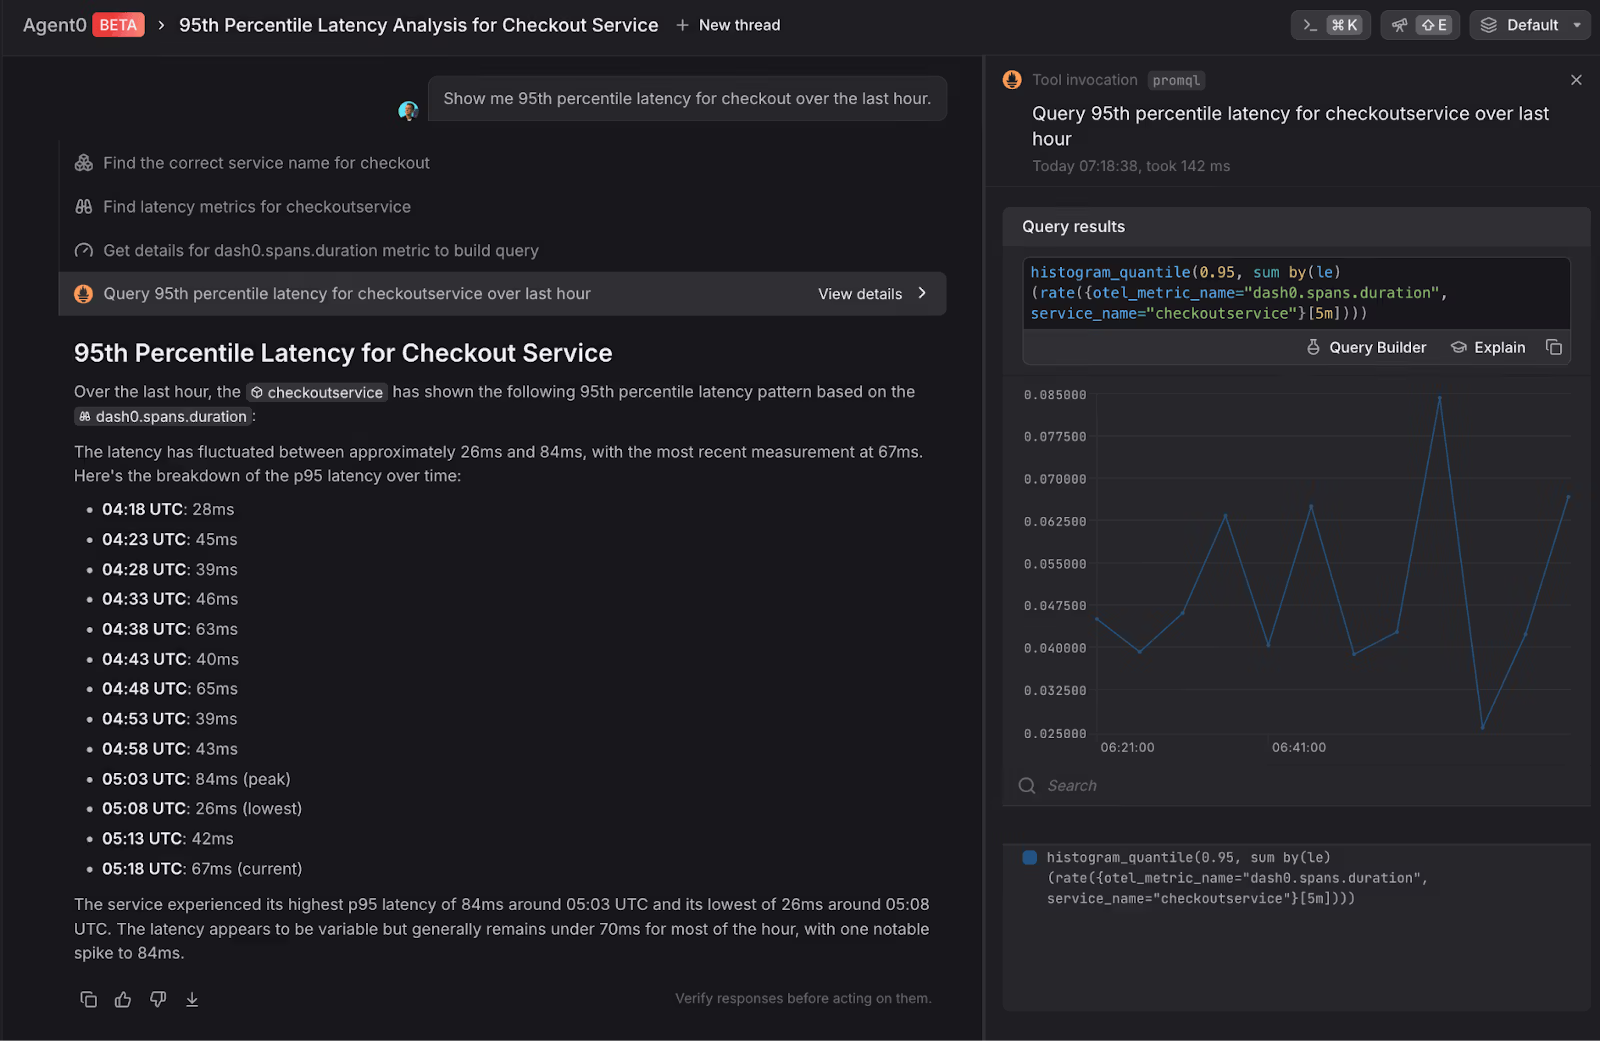Copy the PromQL query to clipboard
Viewport: 1600px width, 1041px height.
[1553, 347]
